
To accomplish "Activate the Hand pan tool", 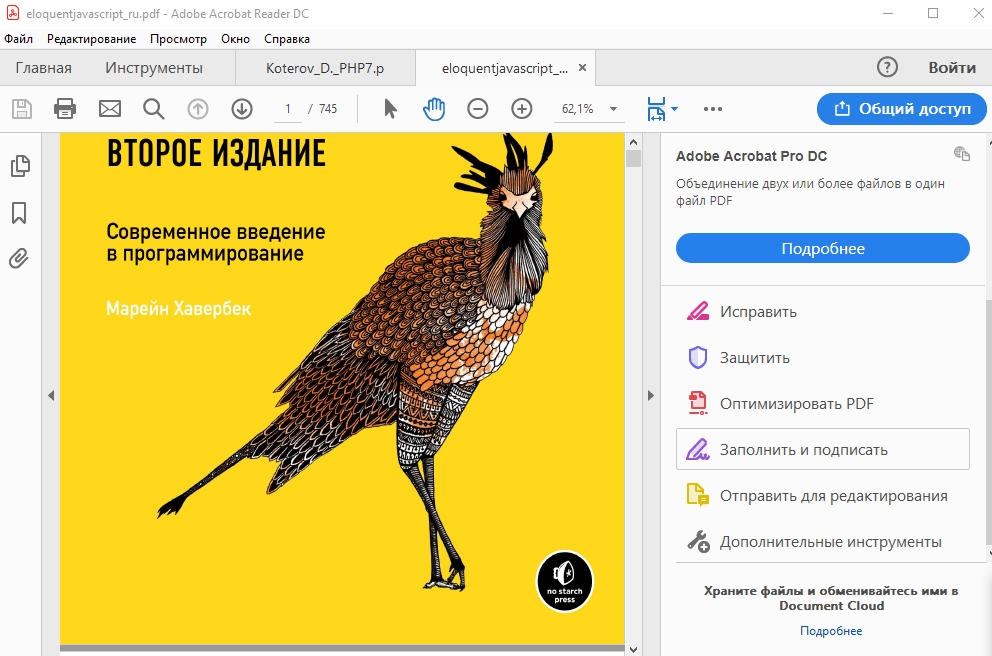I will coord(434,109).
